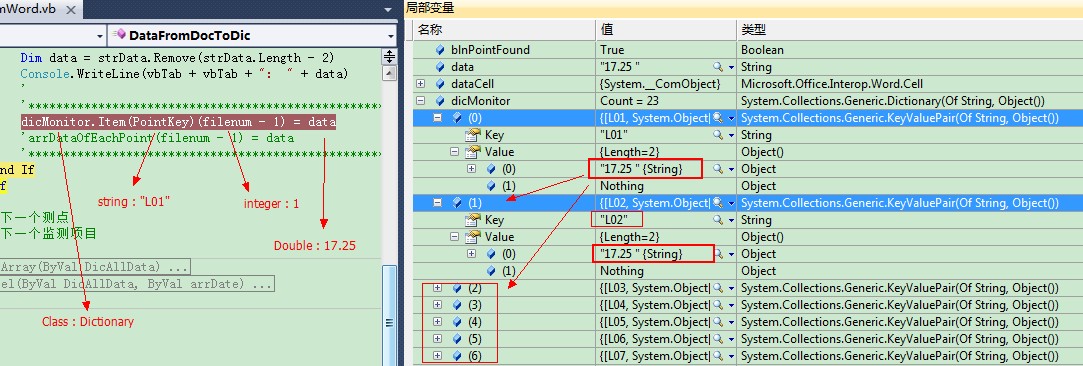The image size is (1083, 366).
Task: Expand the dataCell variable node
Action: [420, 84]
